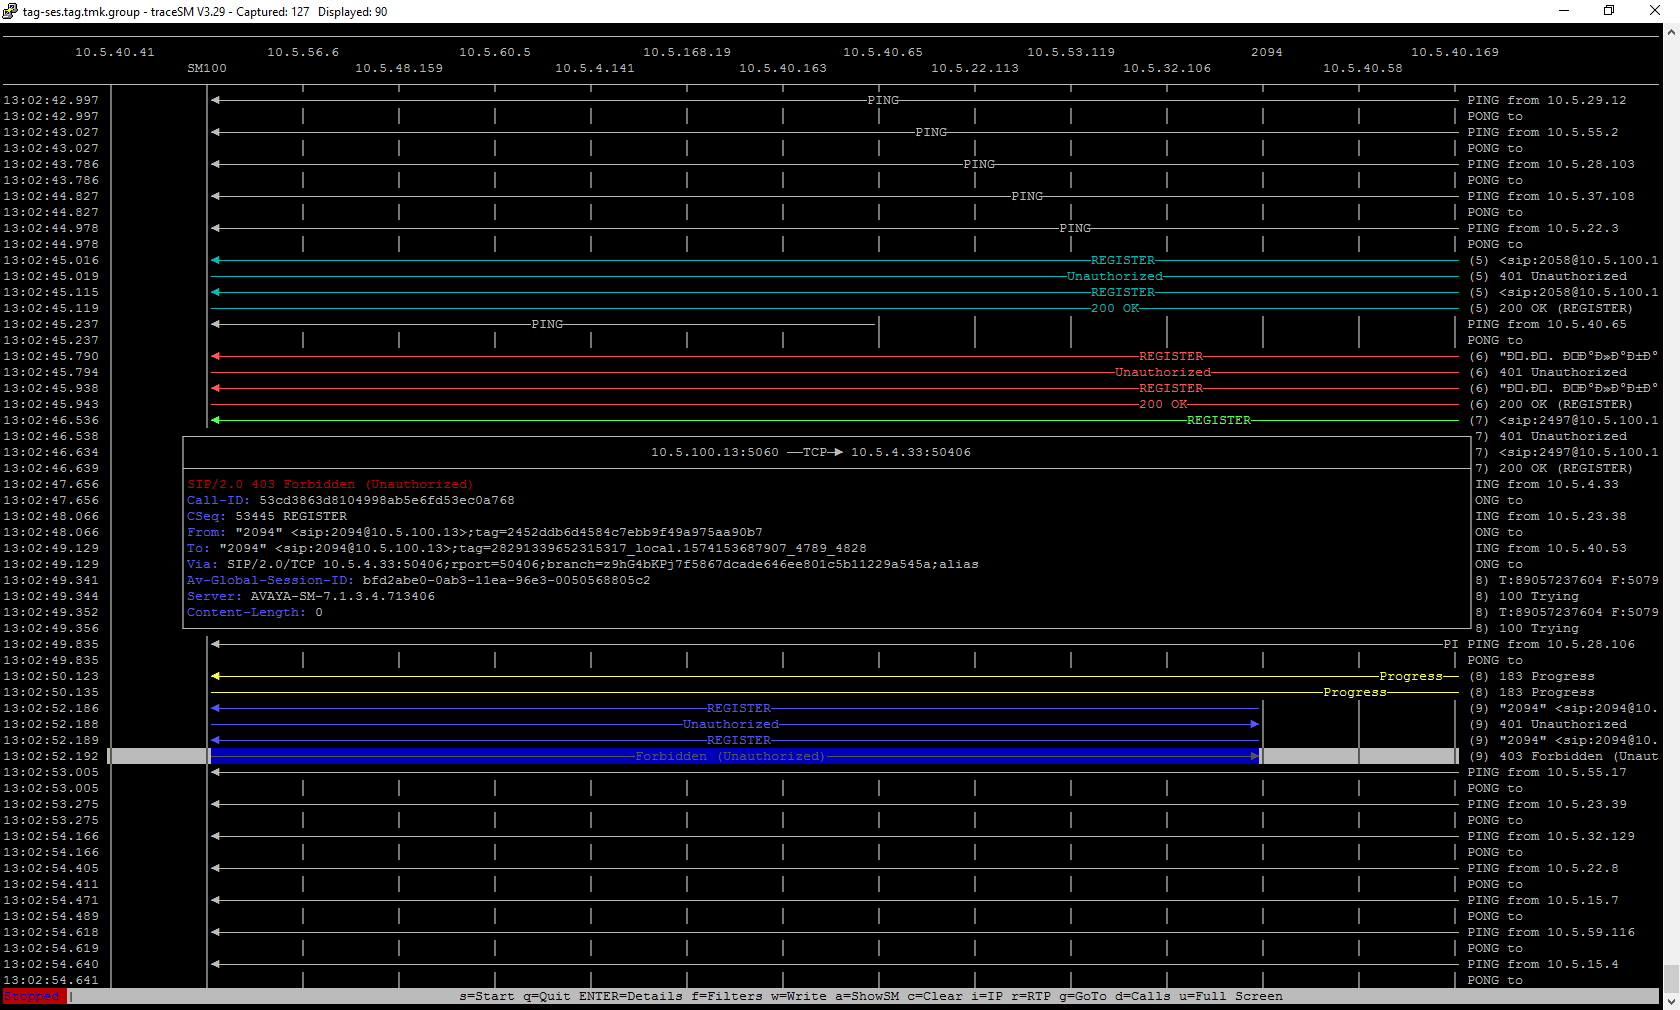Click the Call-ID line in details popup

tap(351, 500)
